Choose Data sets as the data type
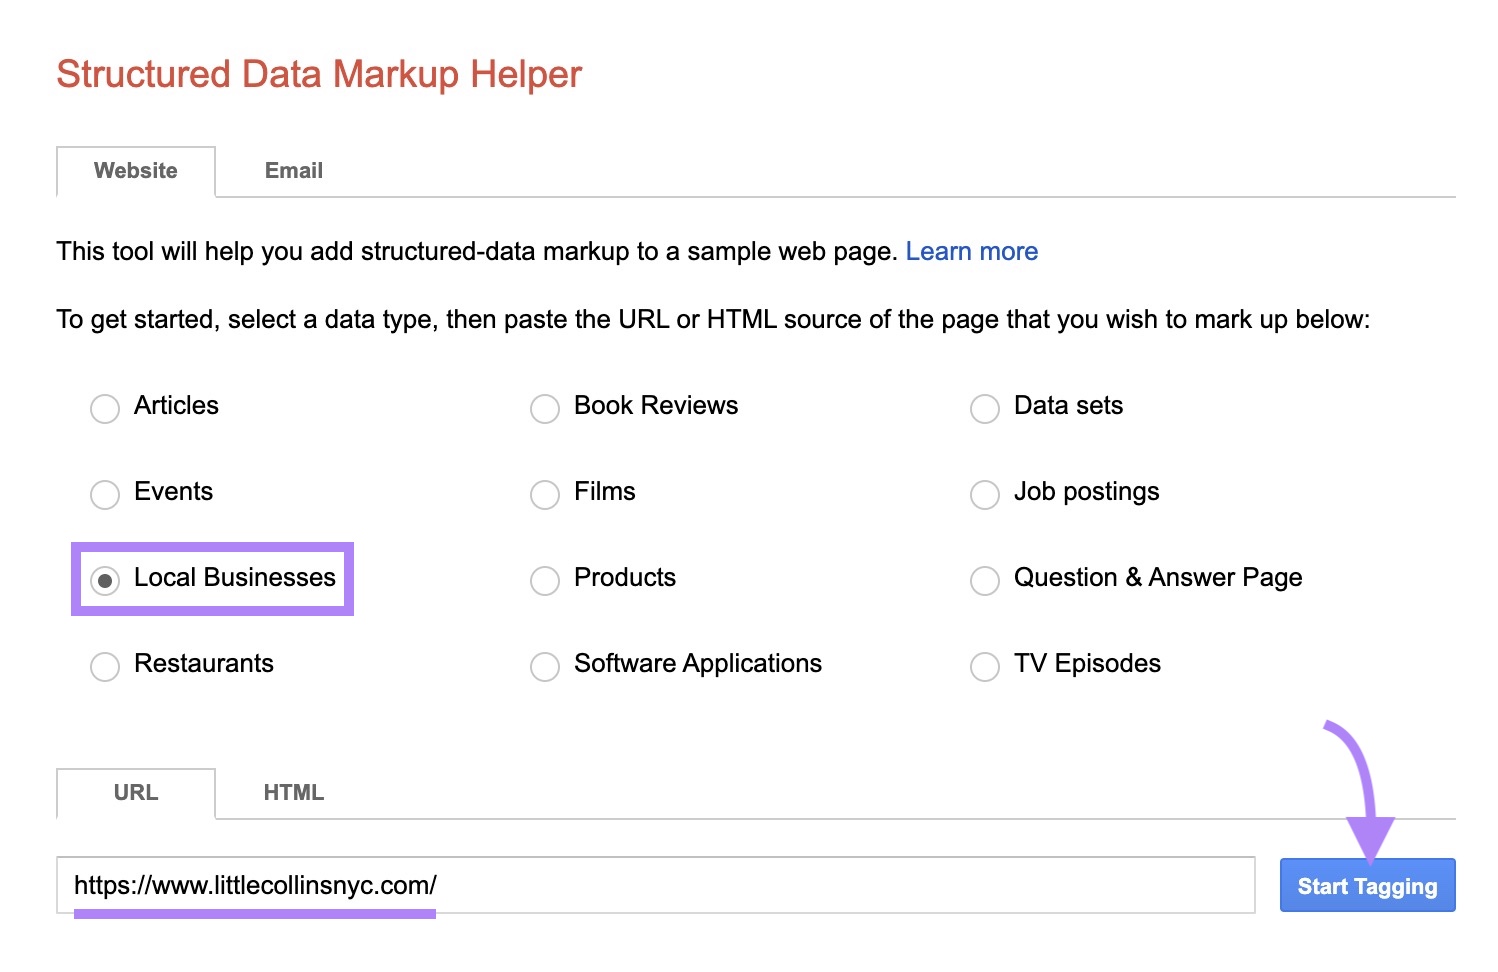The width and height of the screenshot is (1498, 972). [x=984, y=408]
